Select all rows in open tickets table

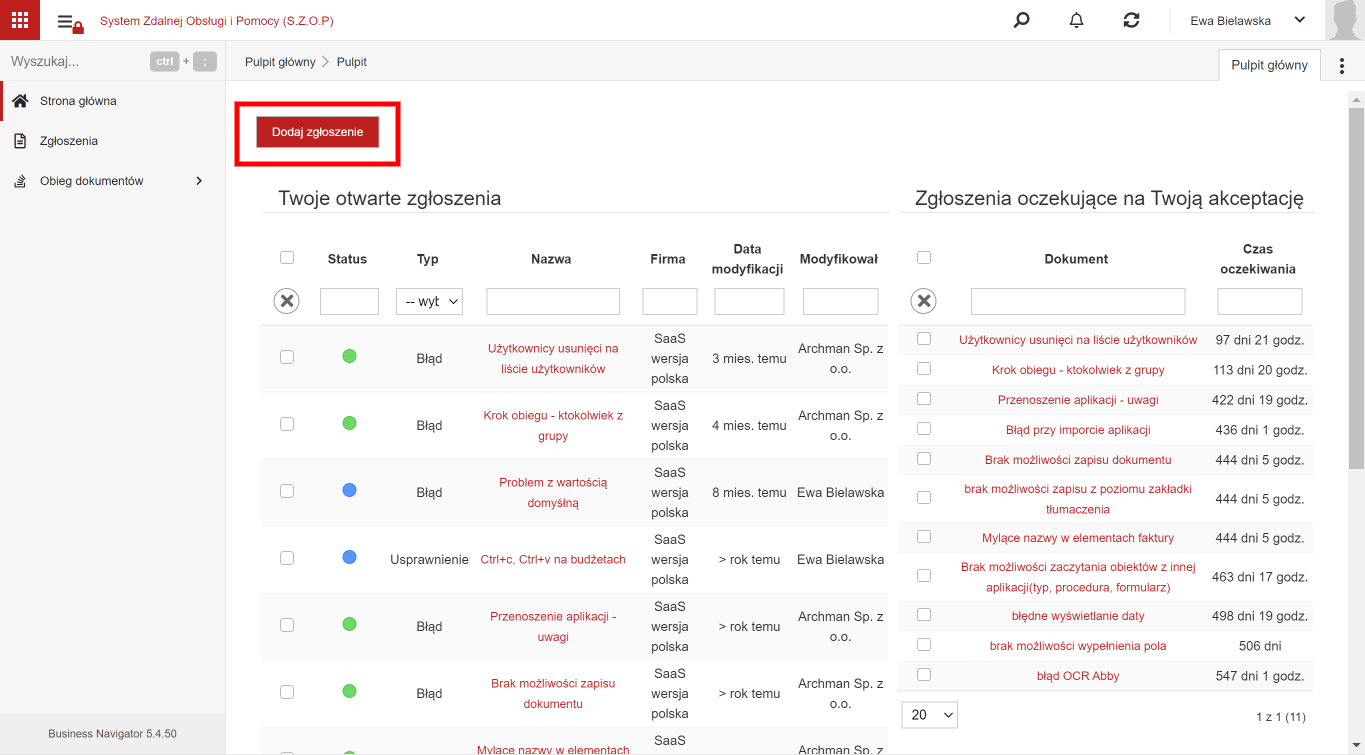coord(287,257)
